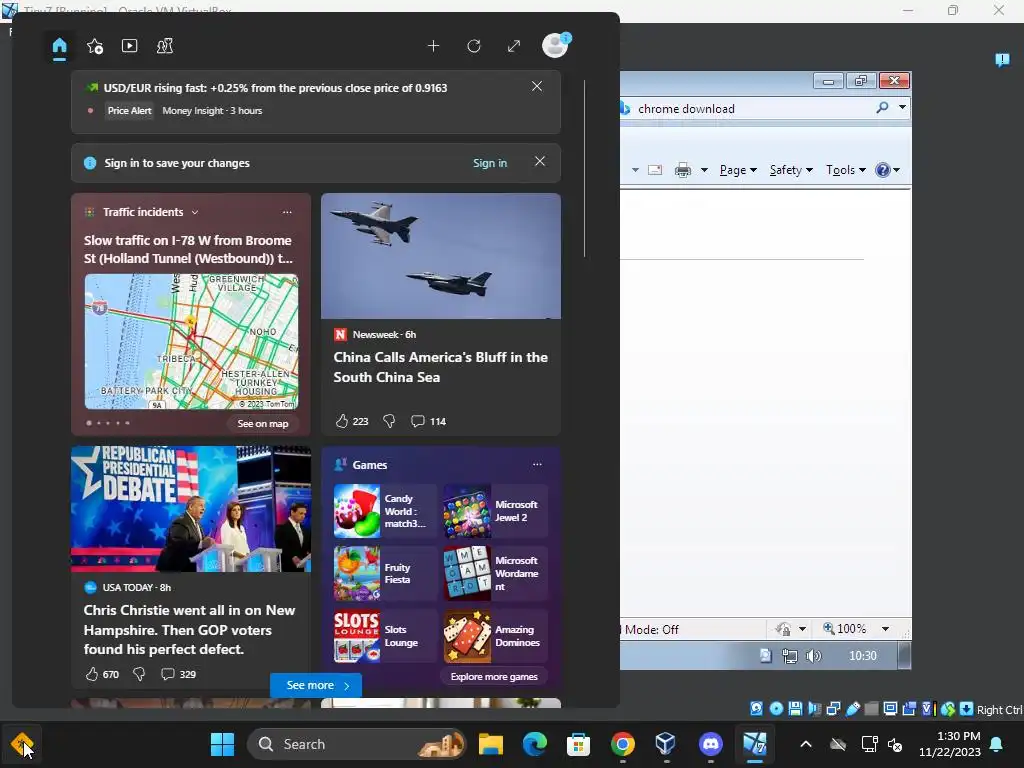Click the Read mail icon in IE toolbar

(x=654, y=170)
